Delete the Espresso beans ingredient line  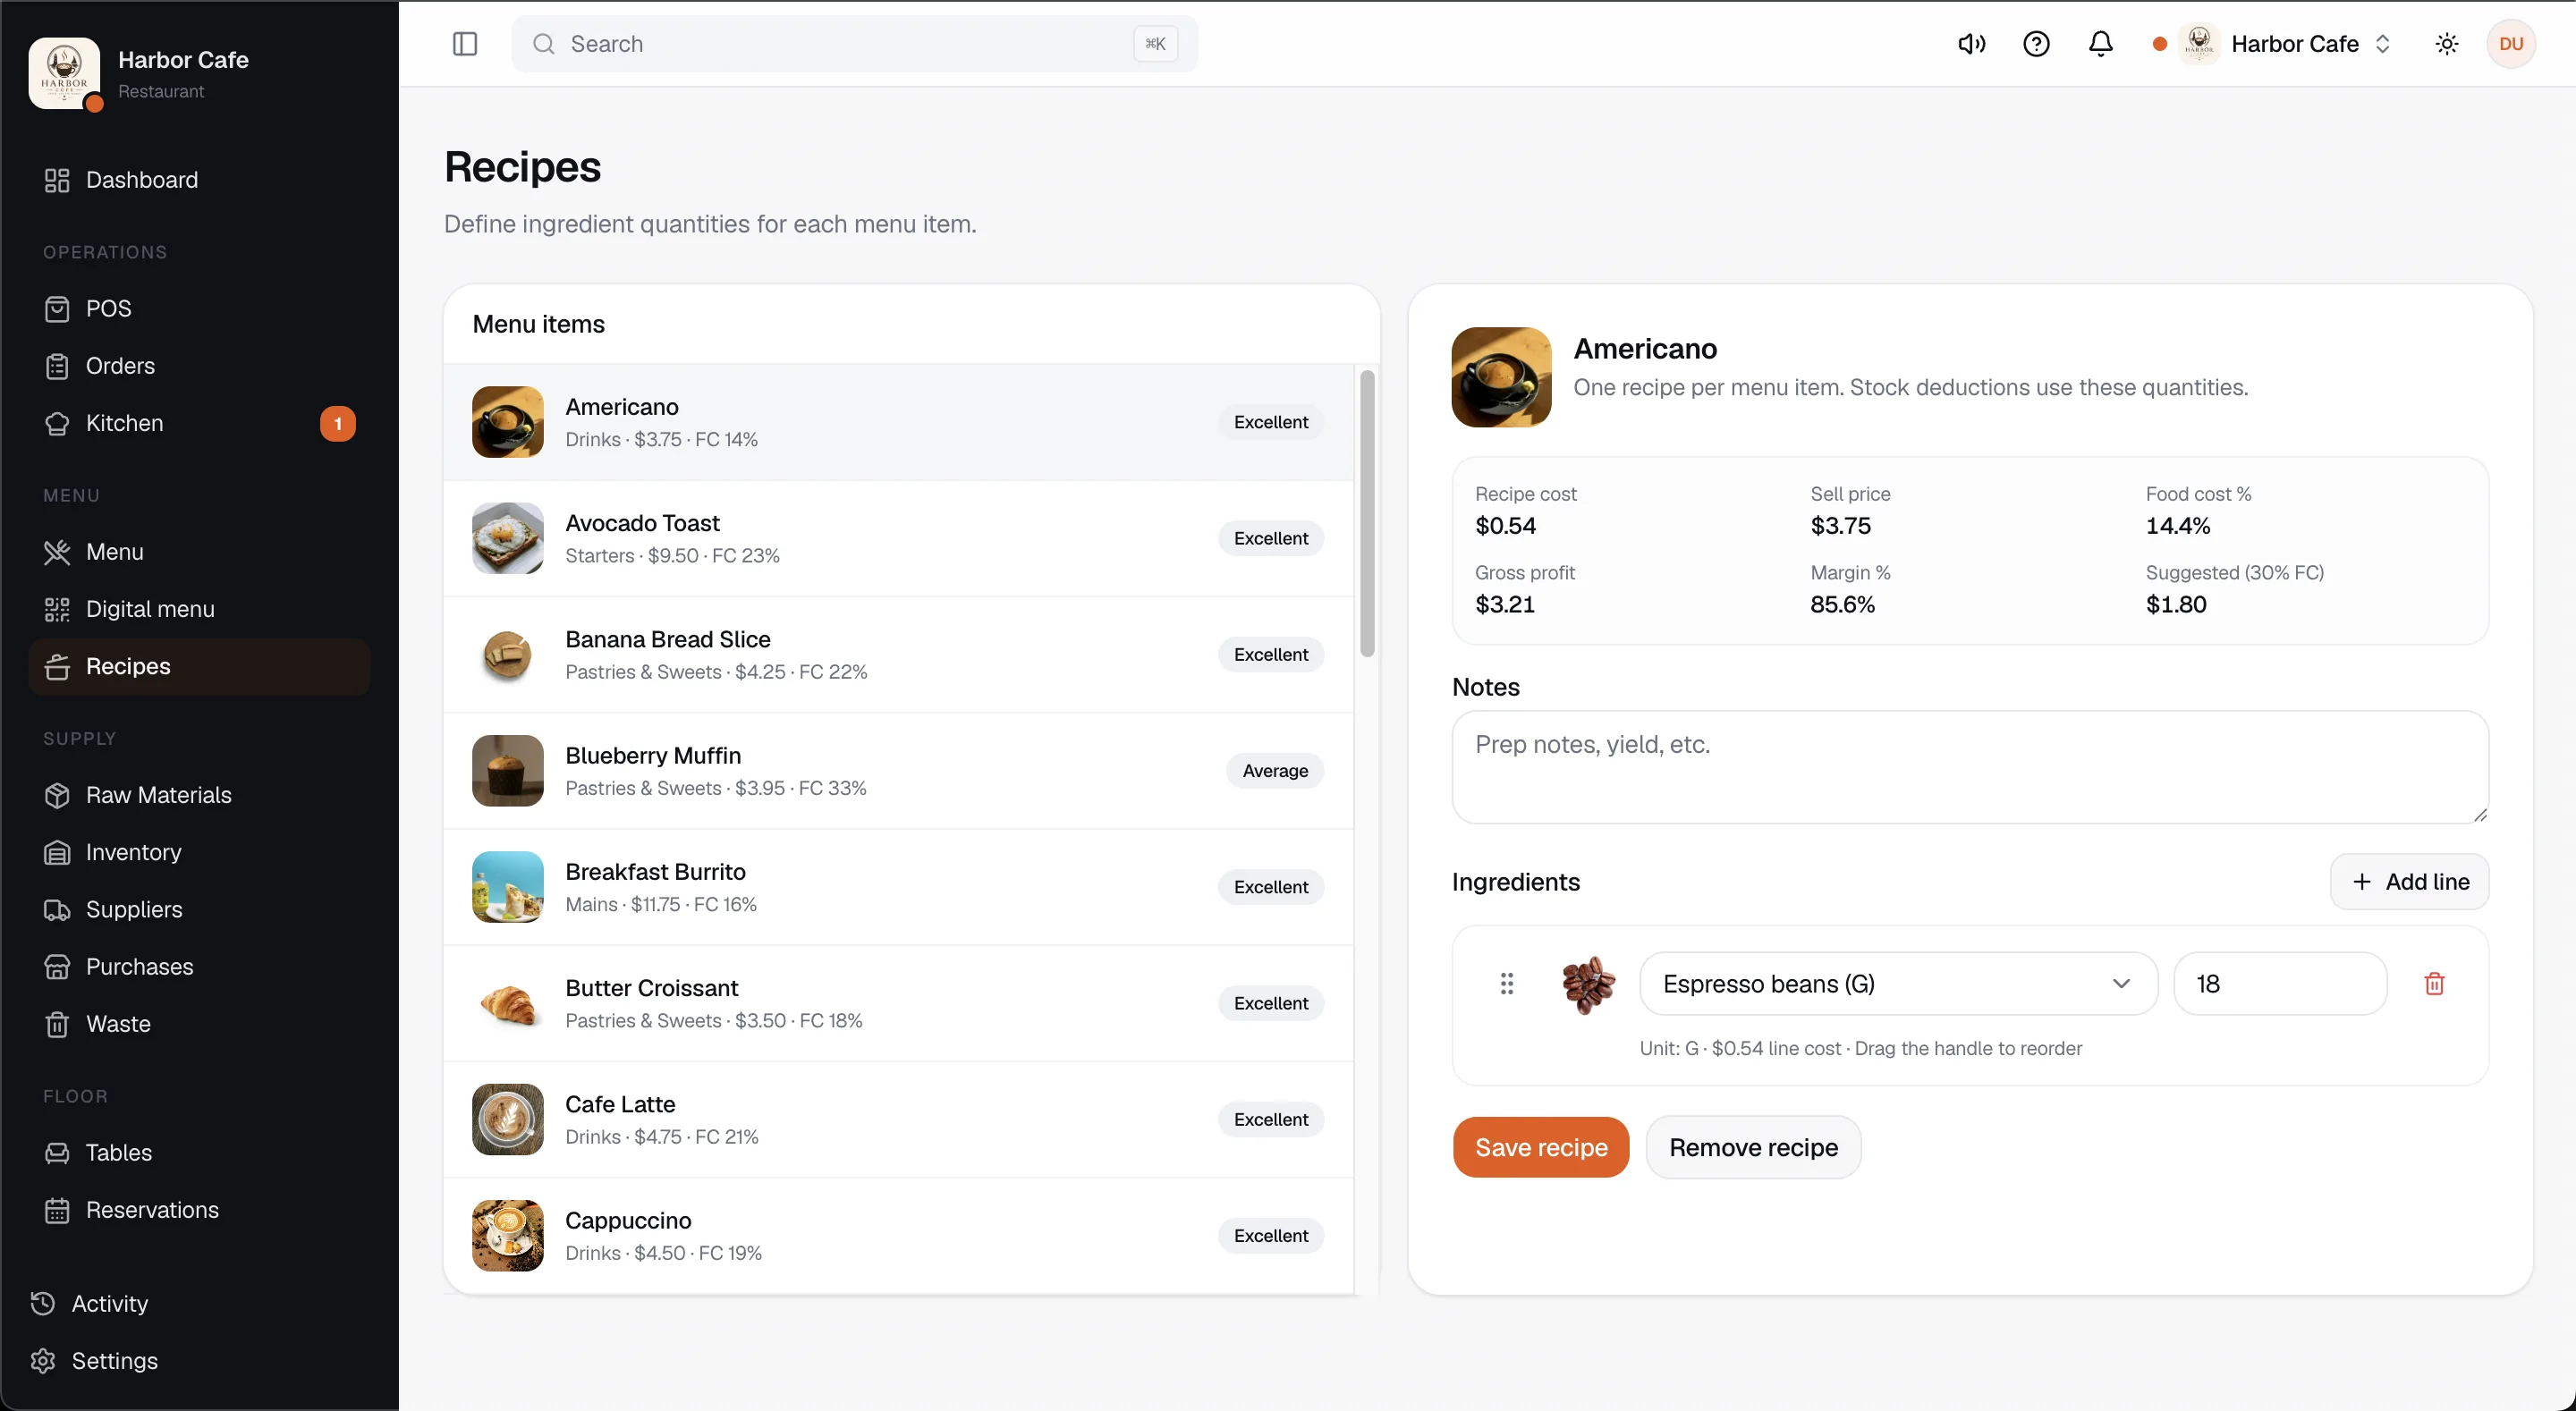tap(2434, 984)
